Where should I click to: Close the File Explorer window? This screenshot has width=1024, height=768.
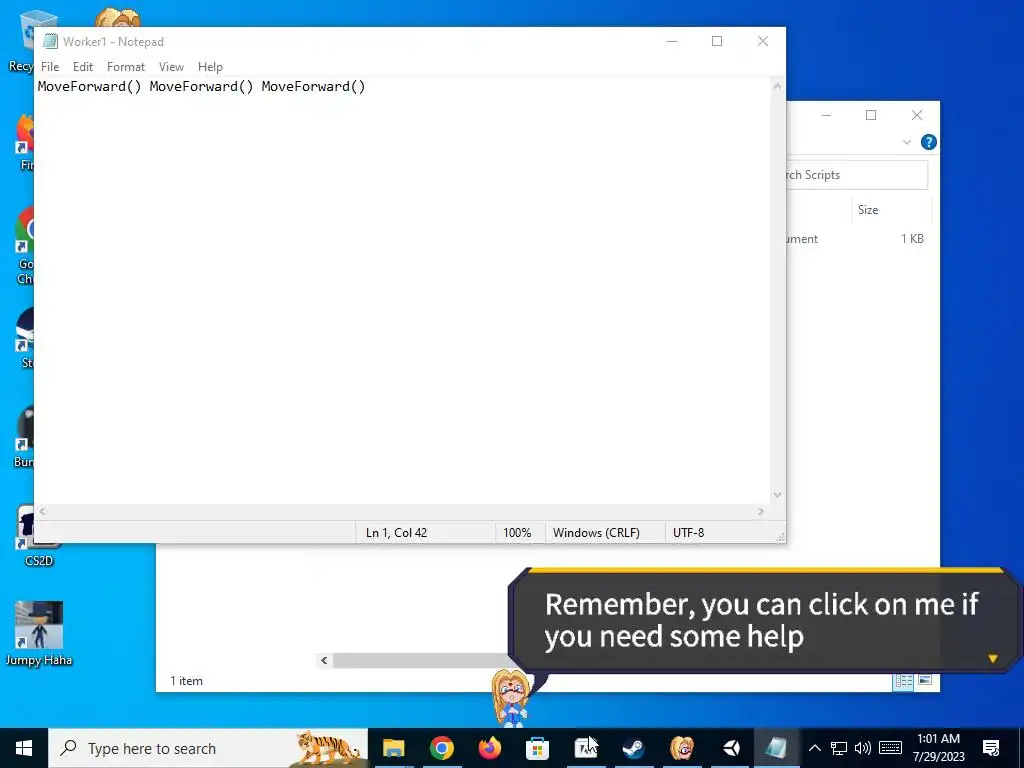[x=917, y=116]
